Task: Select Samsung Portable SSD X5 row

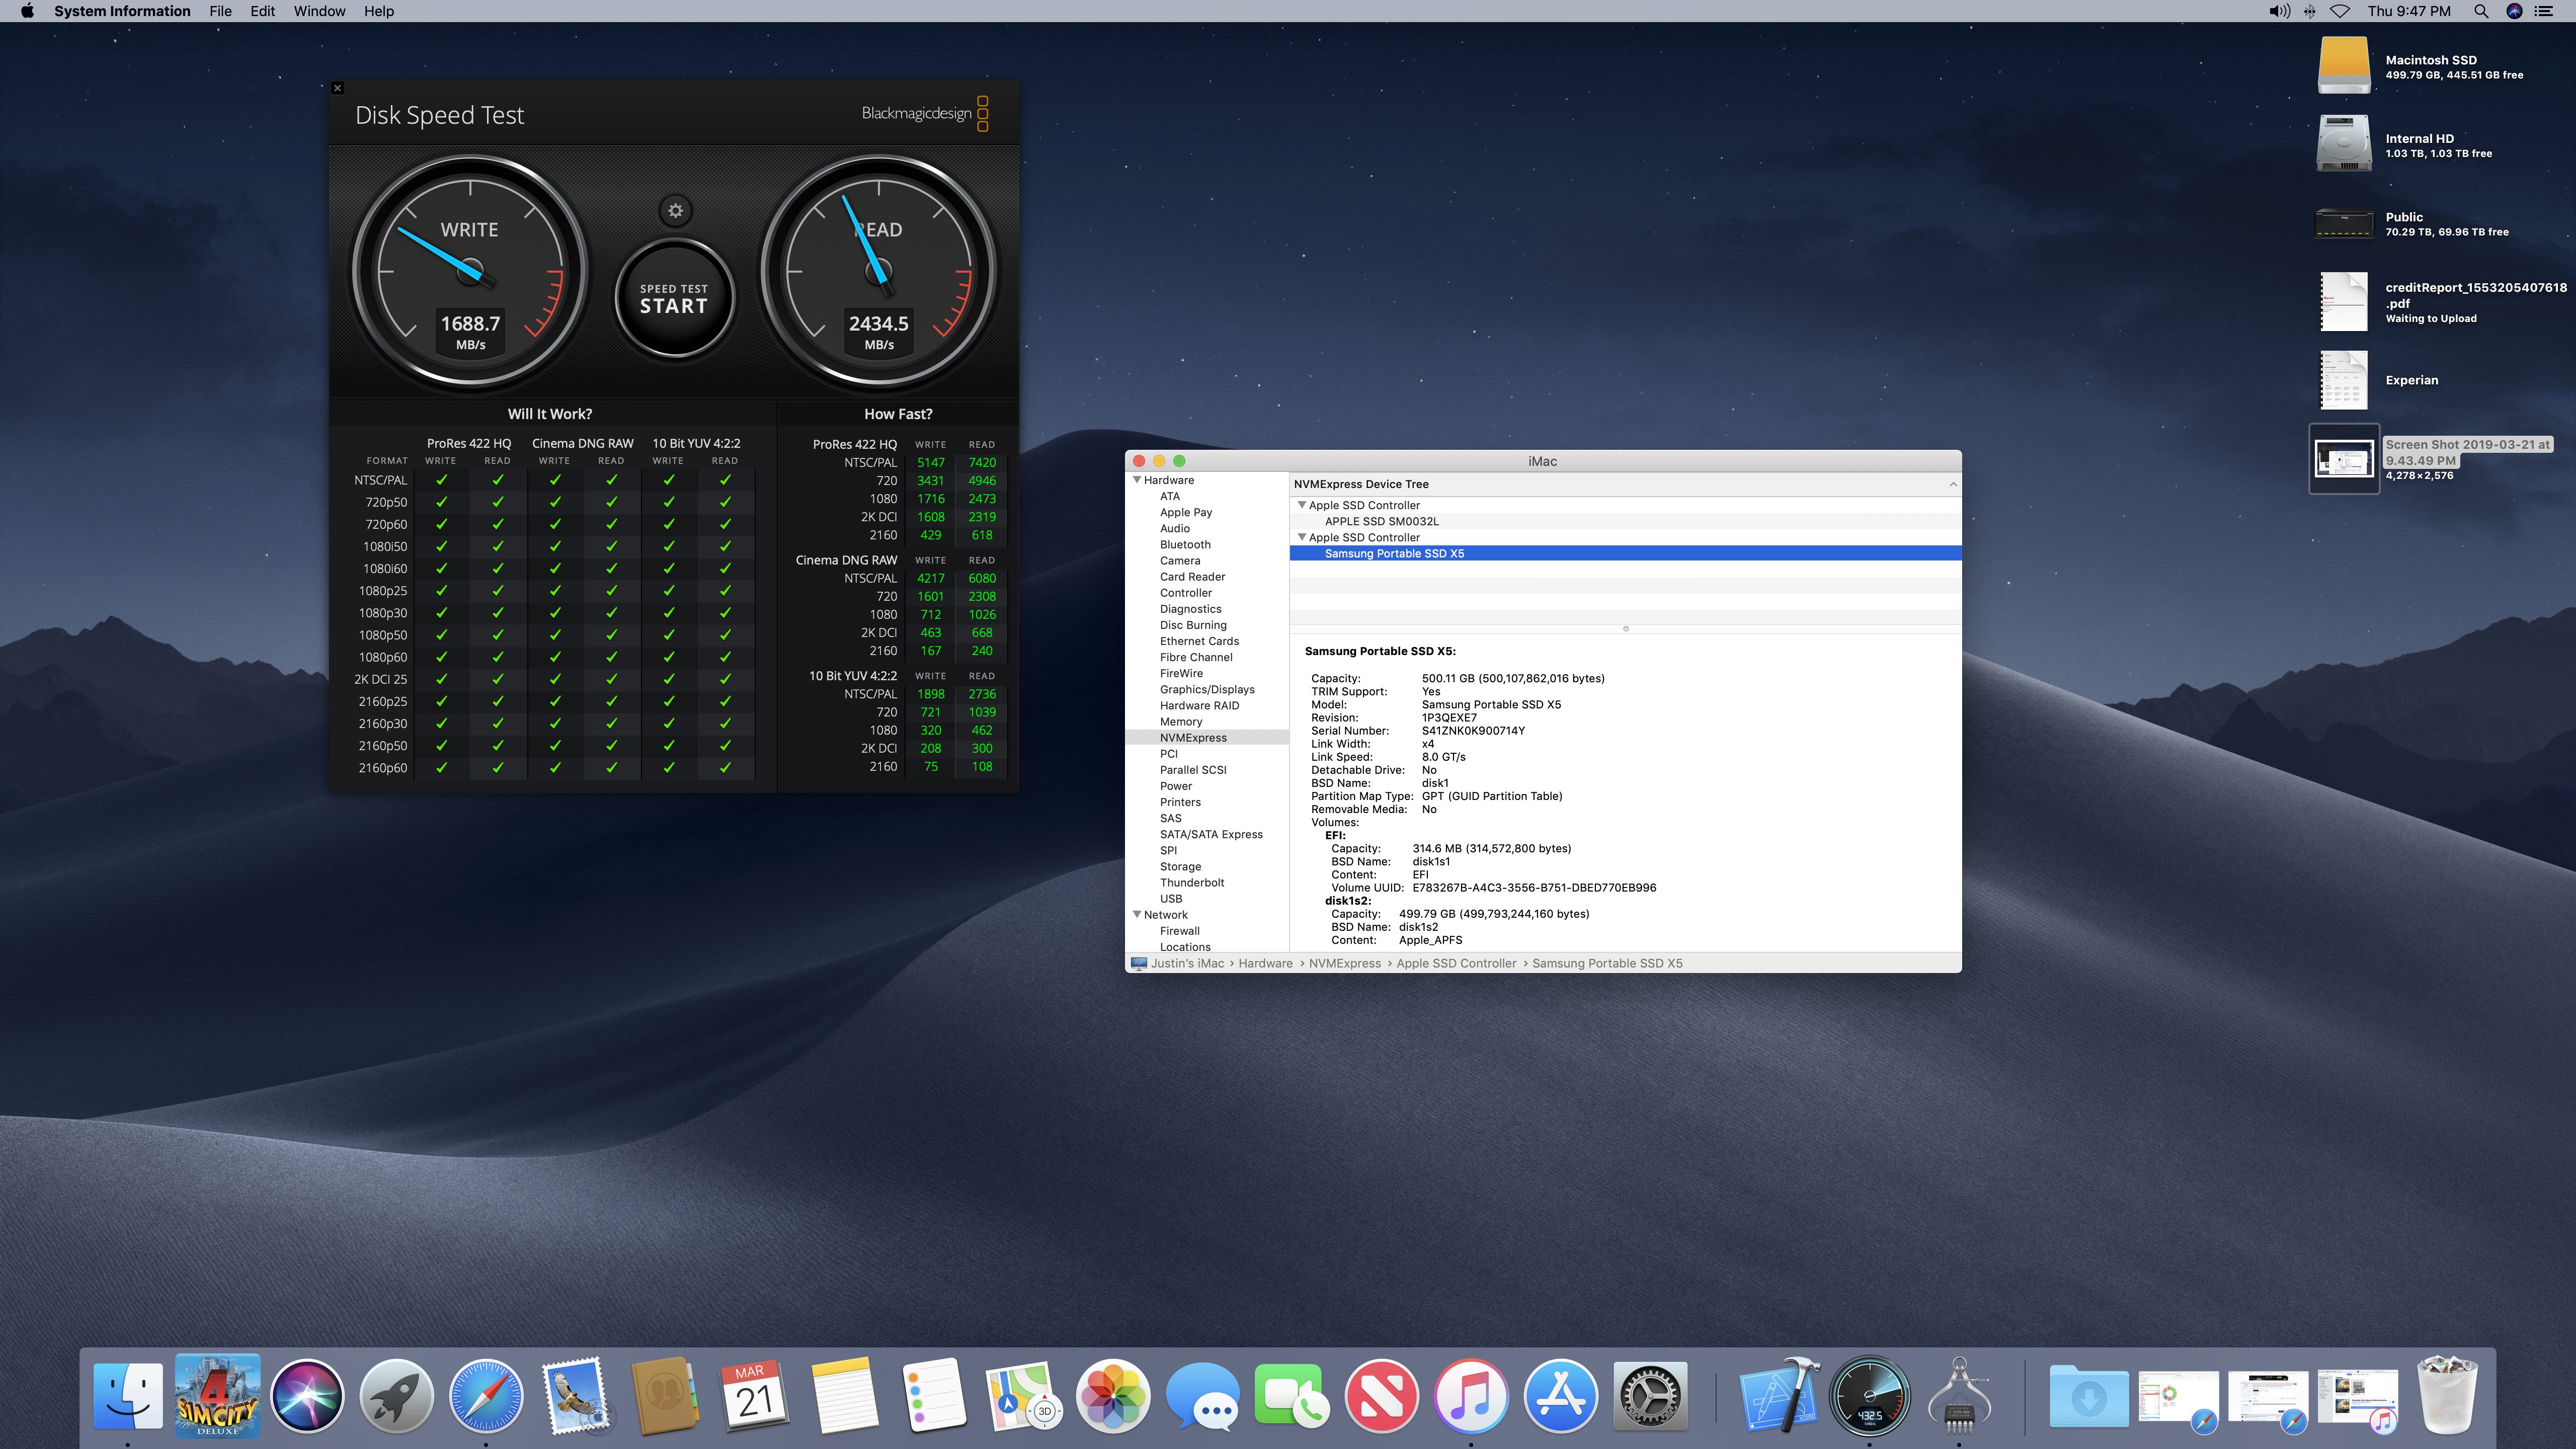Action: point(1625,553)
